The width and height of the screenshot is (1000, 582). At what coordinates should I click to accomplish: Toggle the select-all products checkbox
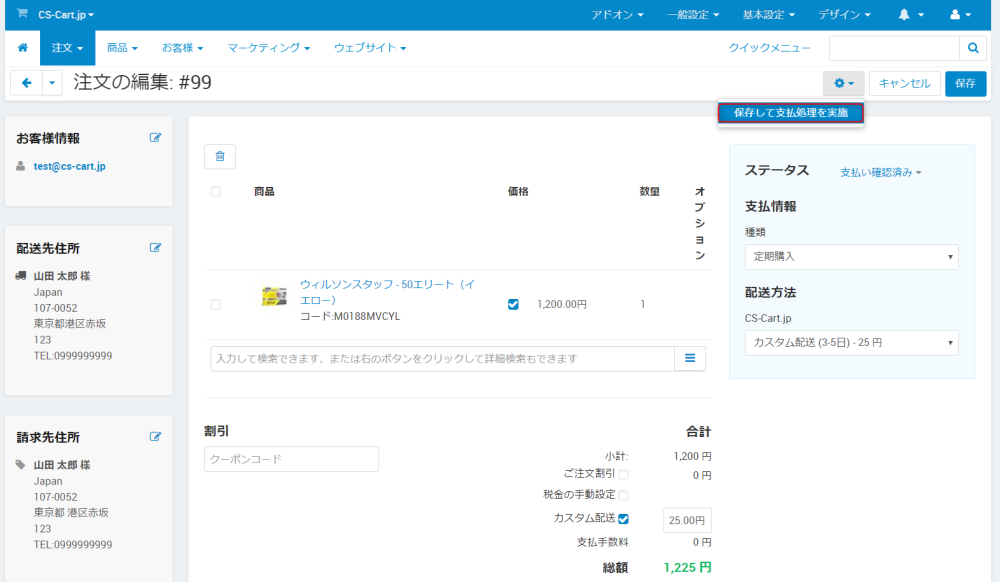(x=216, y=192)
